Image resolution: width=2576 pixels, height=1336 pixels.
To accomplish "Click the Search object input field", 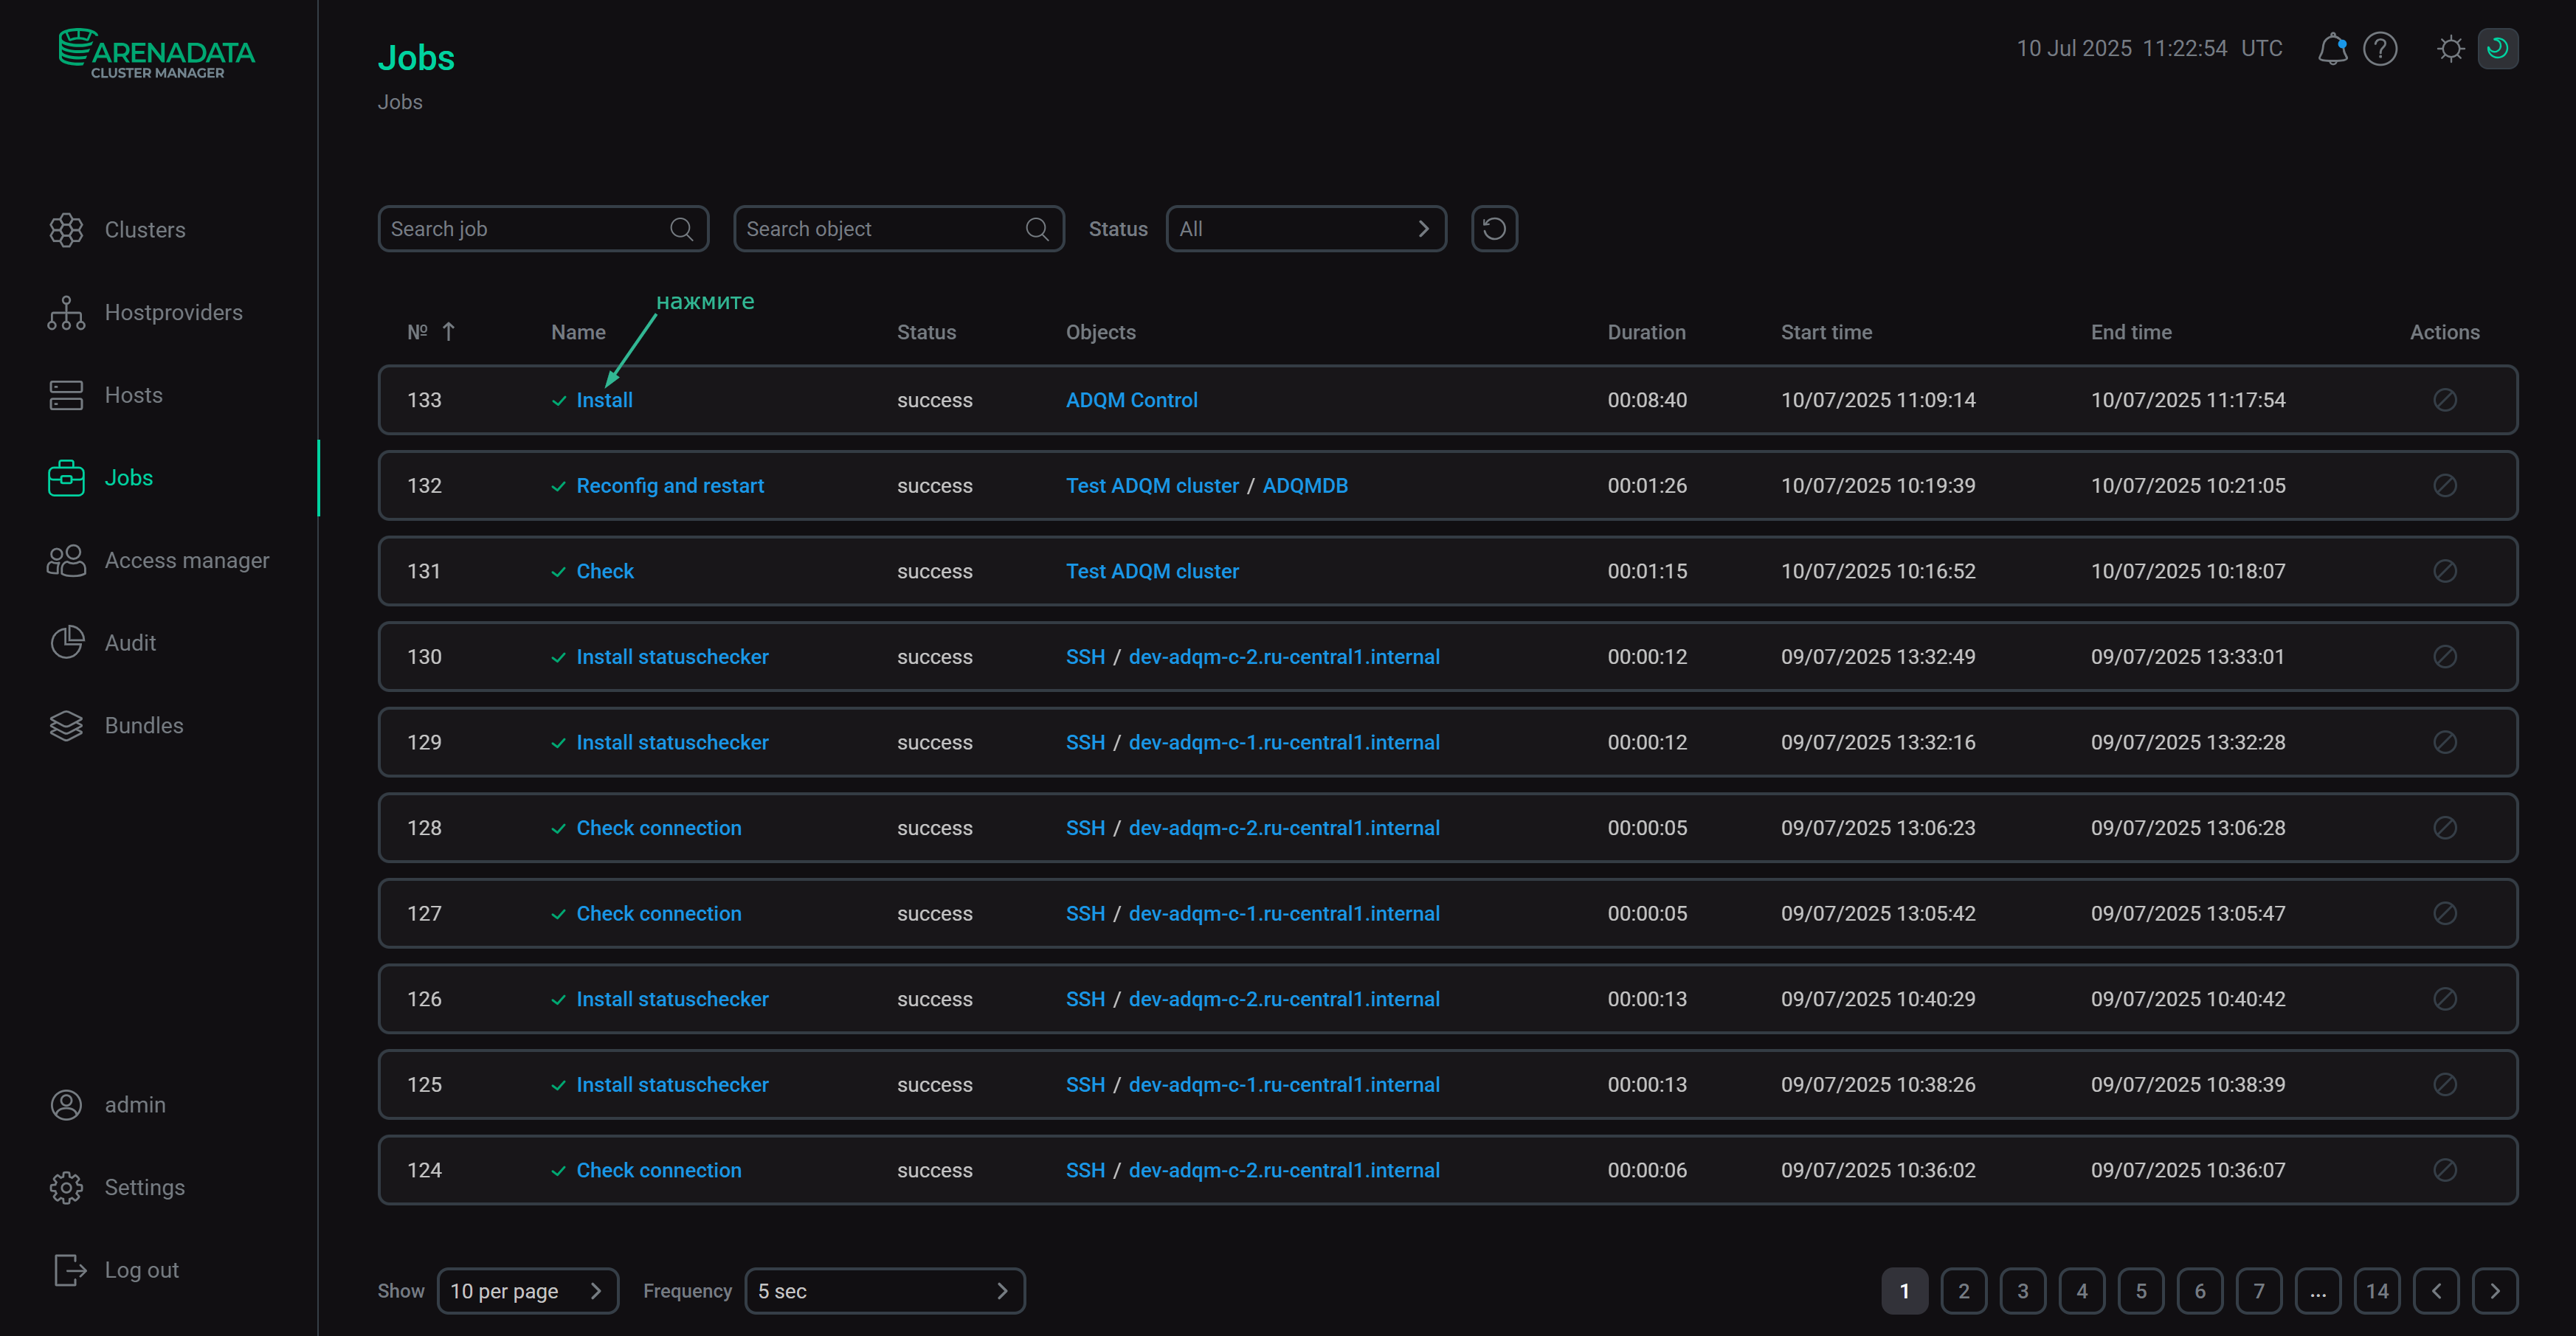I will [880, 229].
